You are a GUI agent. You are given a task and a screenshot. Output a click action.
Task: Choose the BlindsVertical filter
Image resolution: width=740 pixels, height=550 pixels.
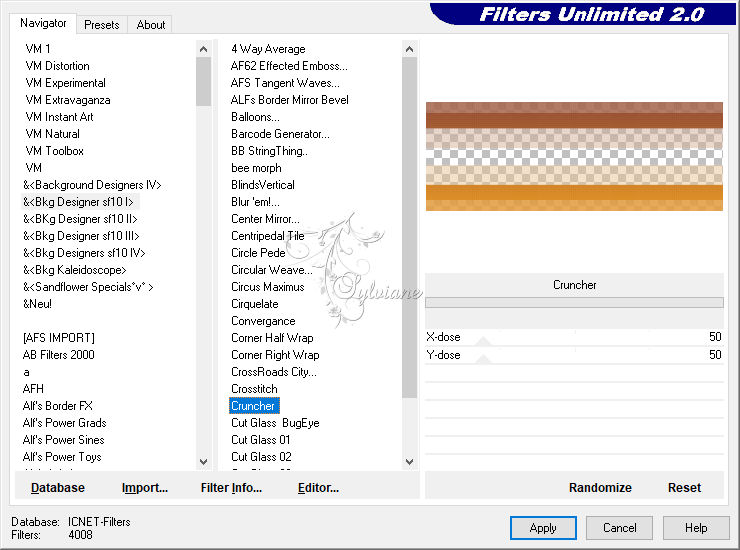point(263,185)
